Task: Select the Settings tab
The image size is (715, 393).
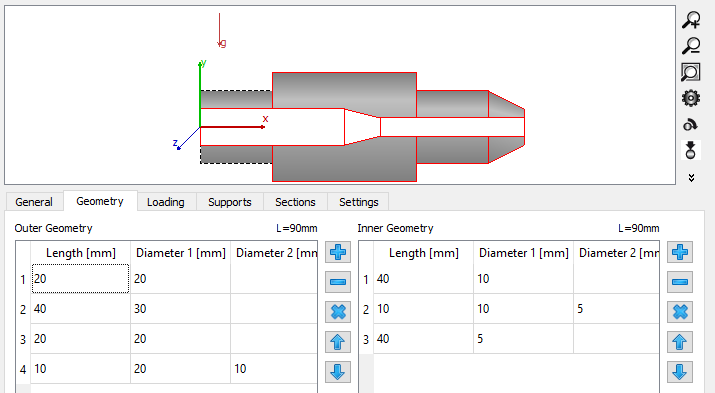Action: pos(358,202)
